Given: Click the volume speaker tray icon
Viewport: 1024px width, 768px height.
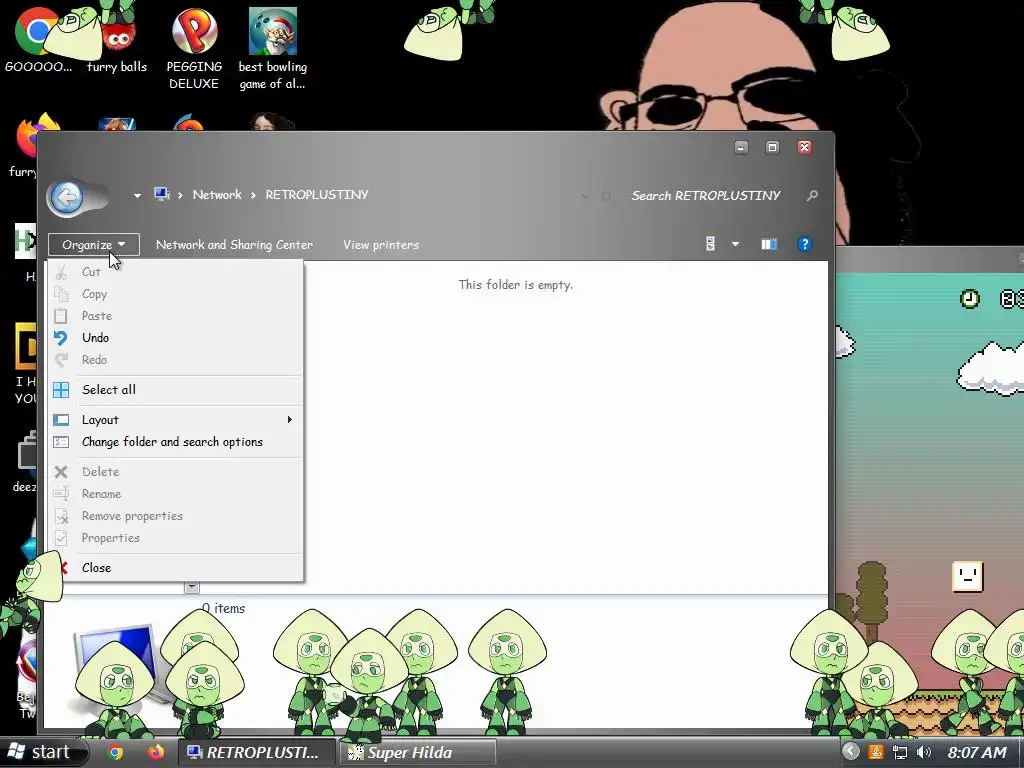Looking at the screenshot, I should click(924, 752).
